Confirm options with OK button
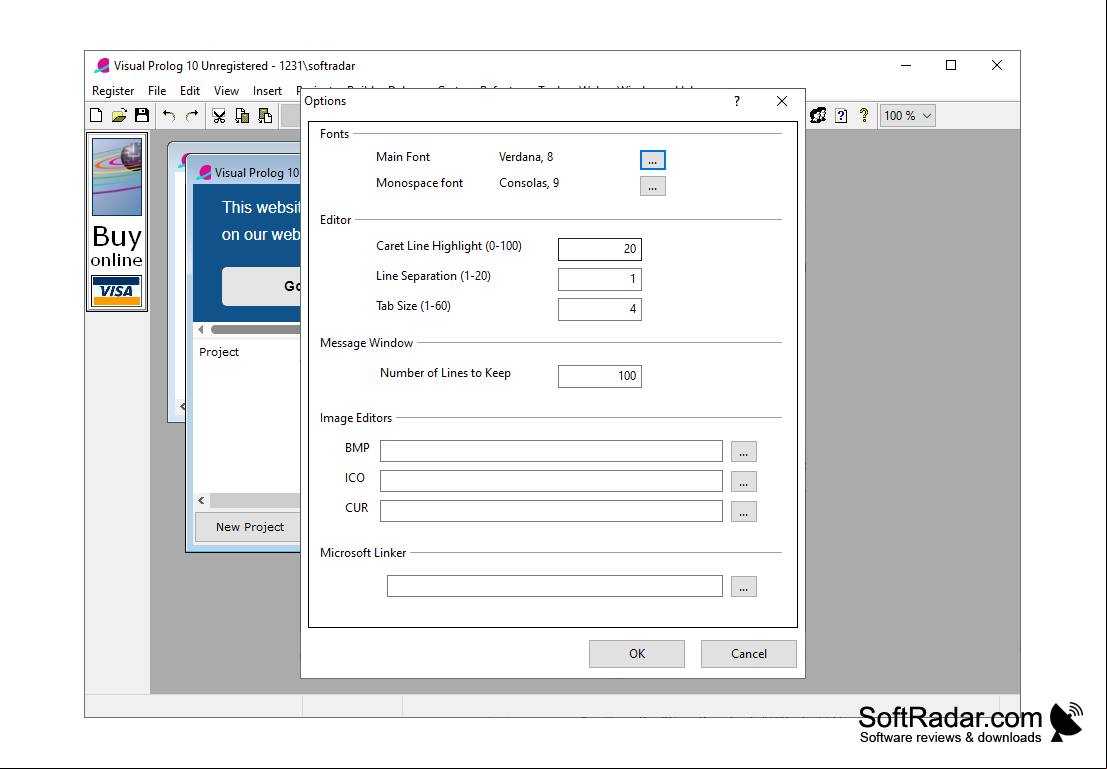Image resolution: width=1107 pixels, height=769 pixels. point(637,654)
